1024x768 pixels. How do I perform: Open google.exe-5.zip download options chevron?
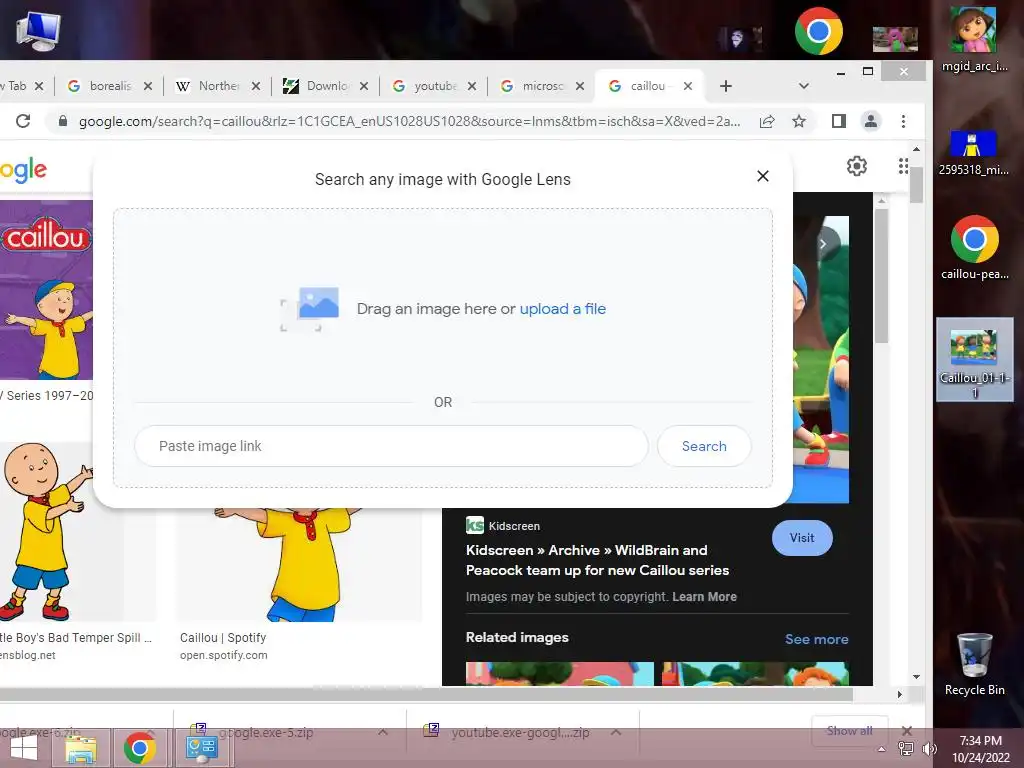[x=383, y=732]
